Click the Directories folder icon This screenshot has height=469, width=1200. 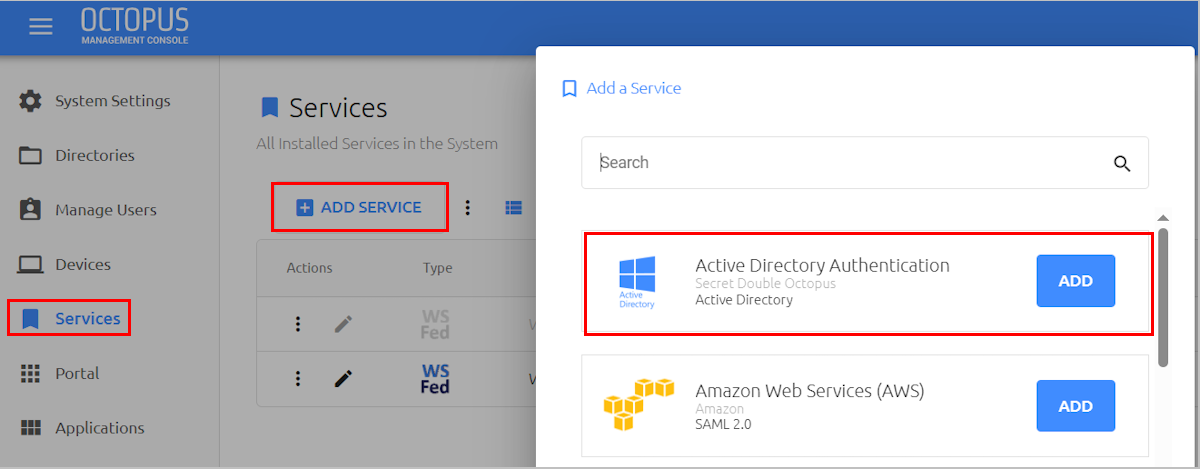coord(31,155)
